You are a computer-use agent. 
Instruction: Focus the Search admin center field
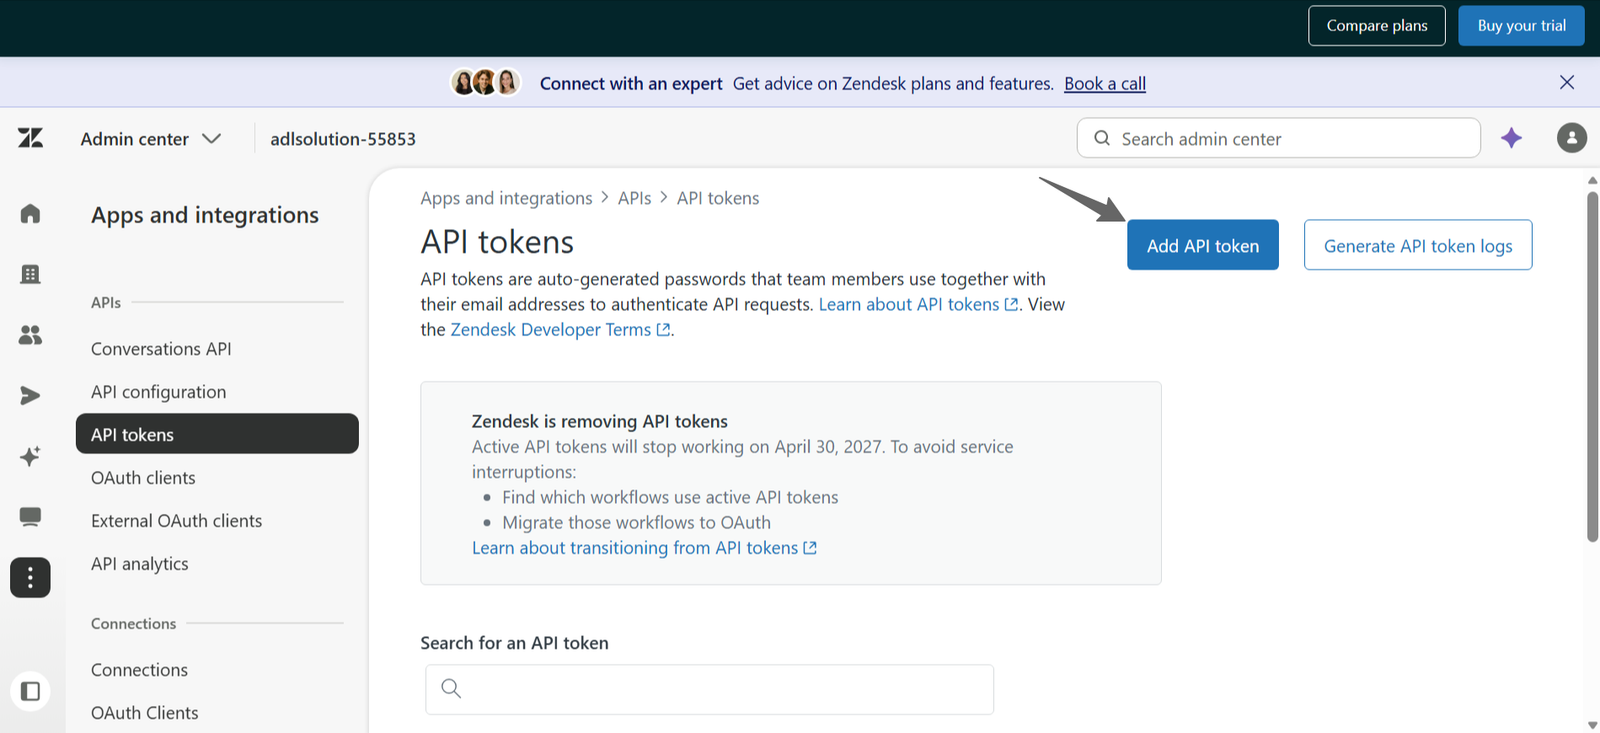[1278, 138]
